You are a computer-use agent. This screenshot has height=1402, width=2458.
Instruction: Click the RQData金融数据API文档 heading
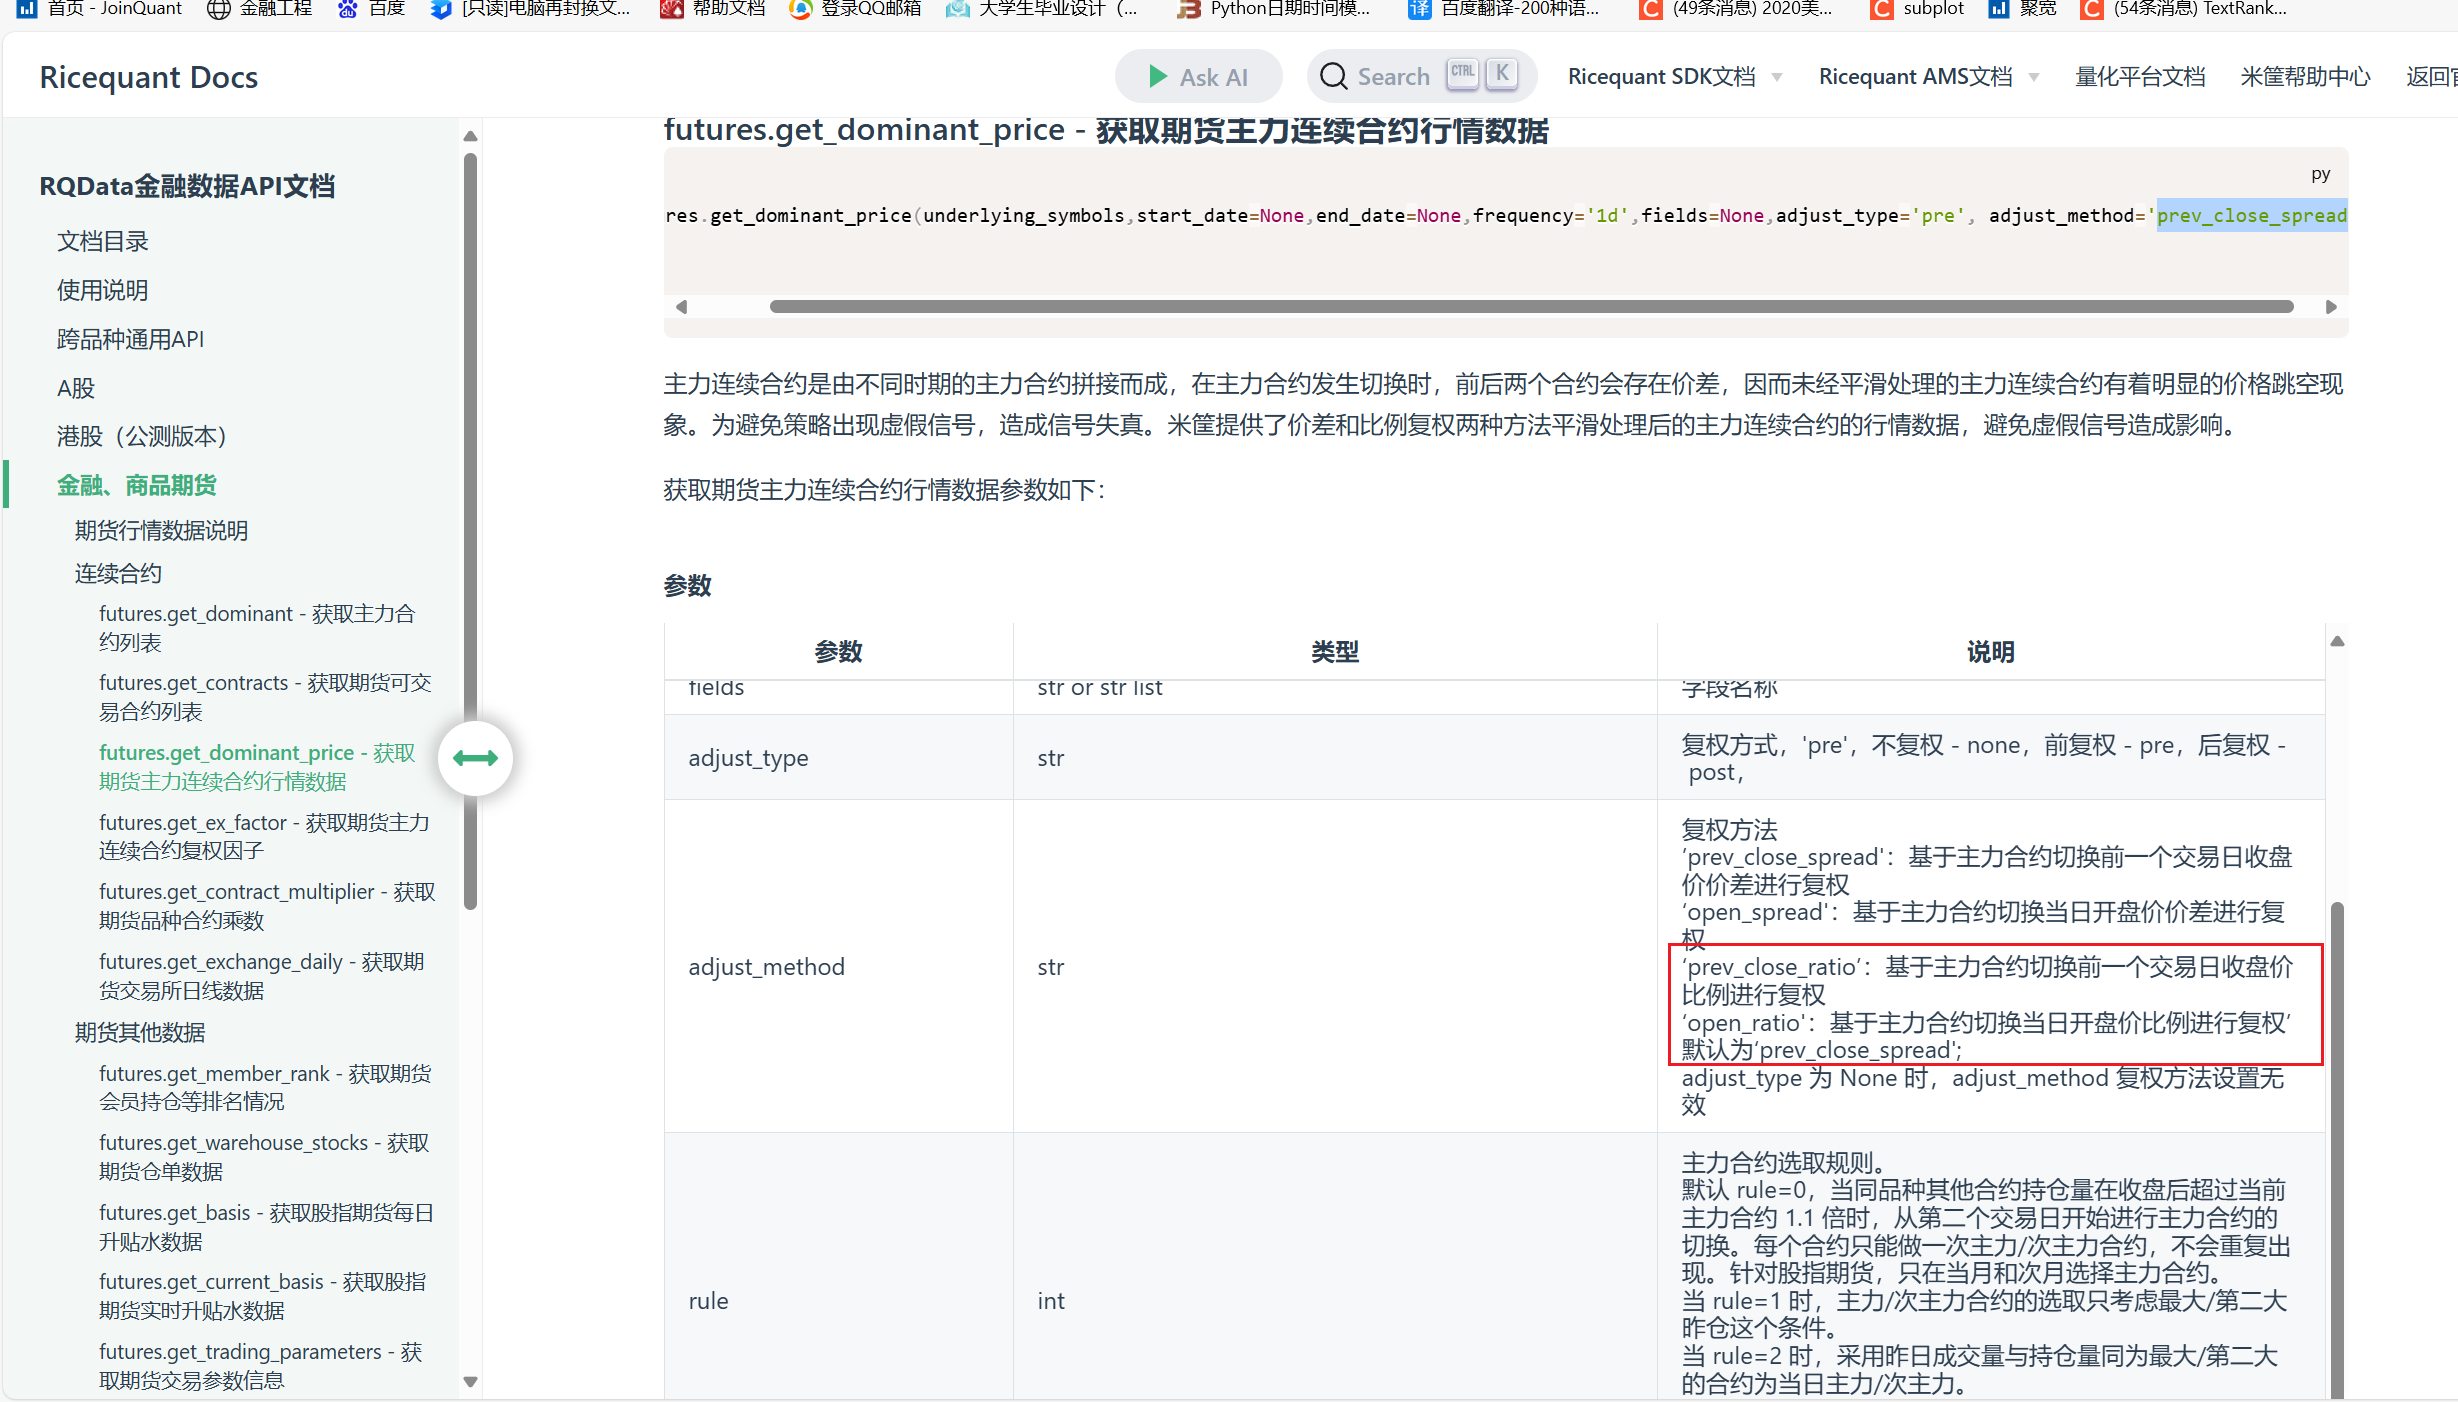tap(187, 186)
